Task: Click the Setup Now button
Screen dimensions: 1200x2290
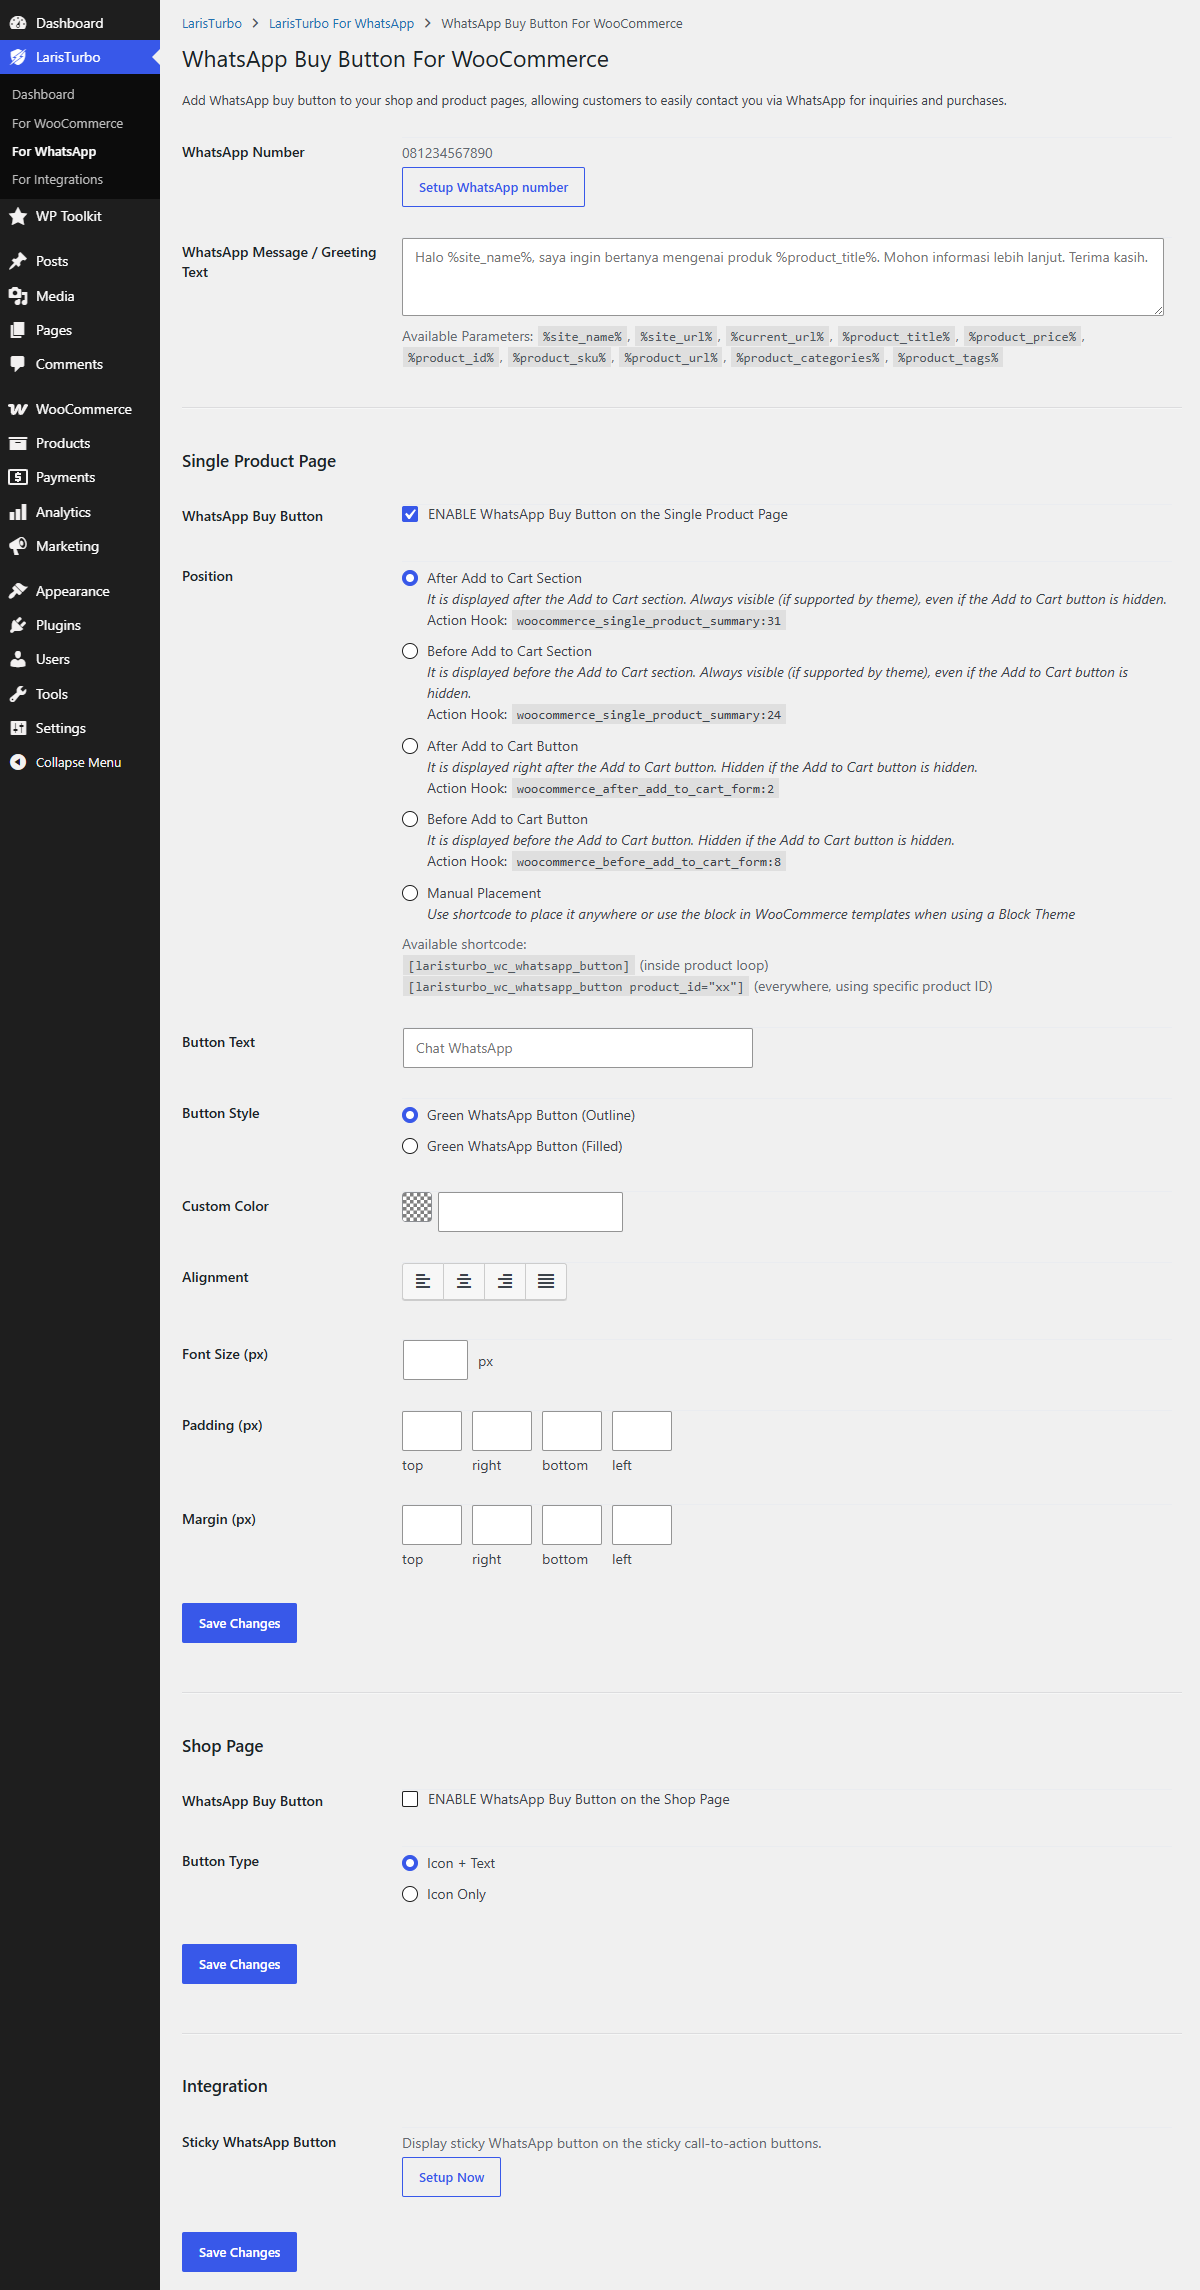Action: point(451,2177)
